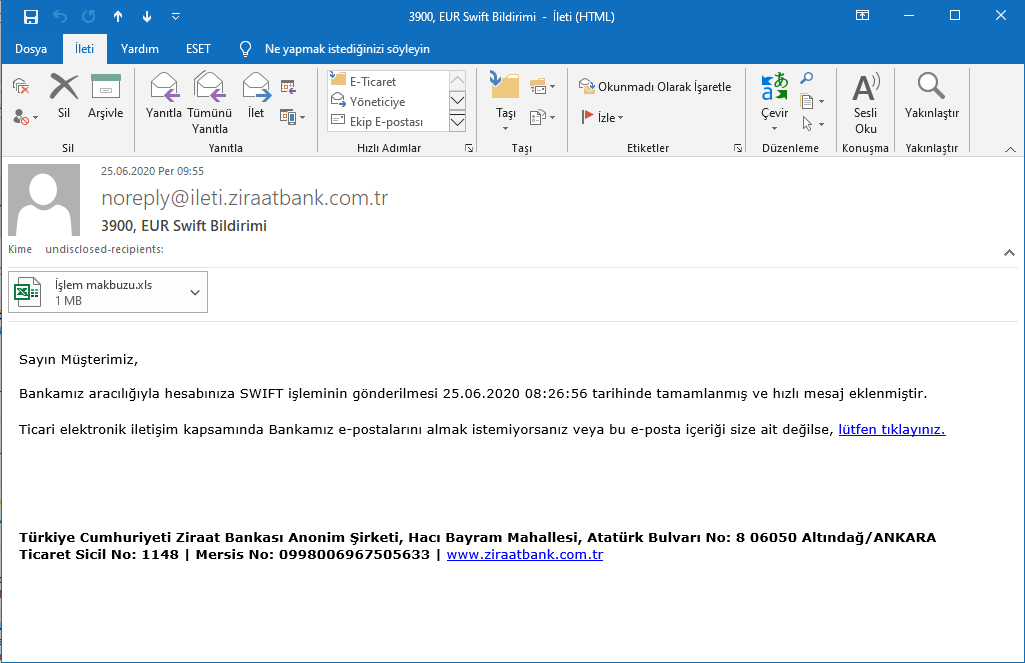
Task: Click the 'lütfen tıklayınız.' link
Action: coord(892,430)
